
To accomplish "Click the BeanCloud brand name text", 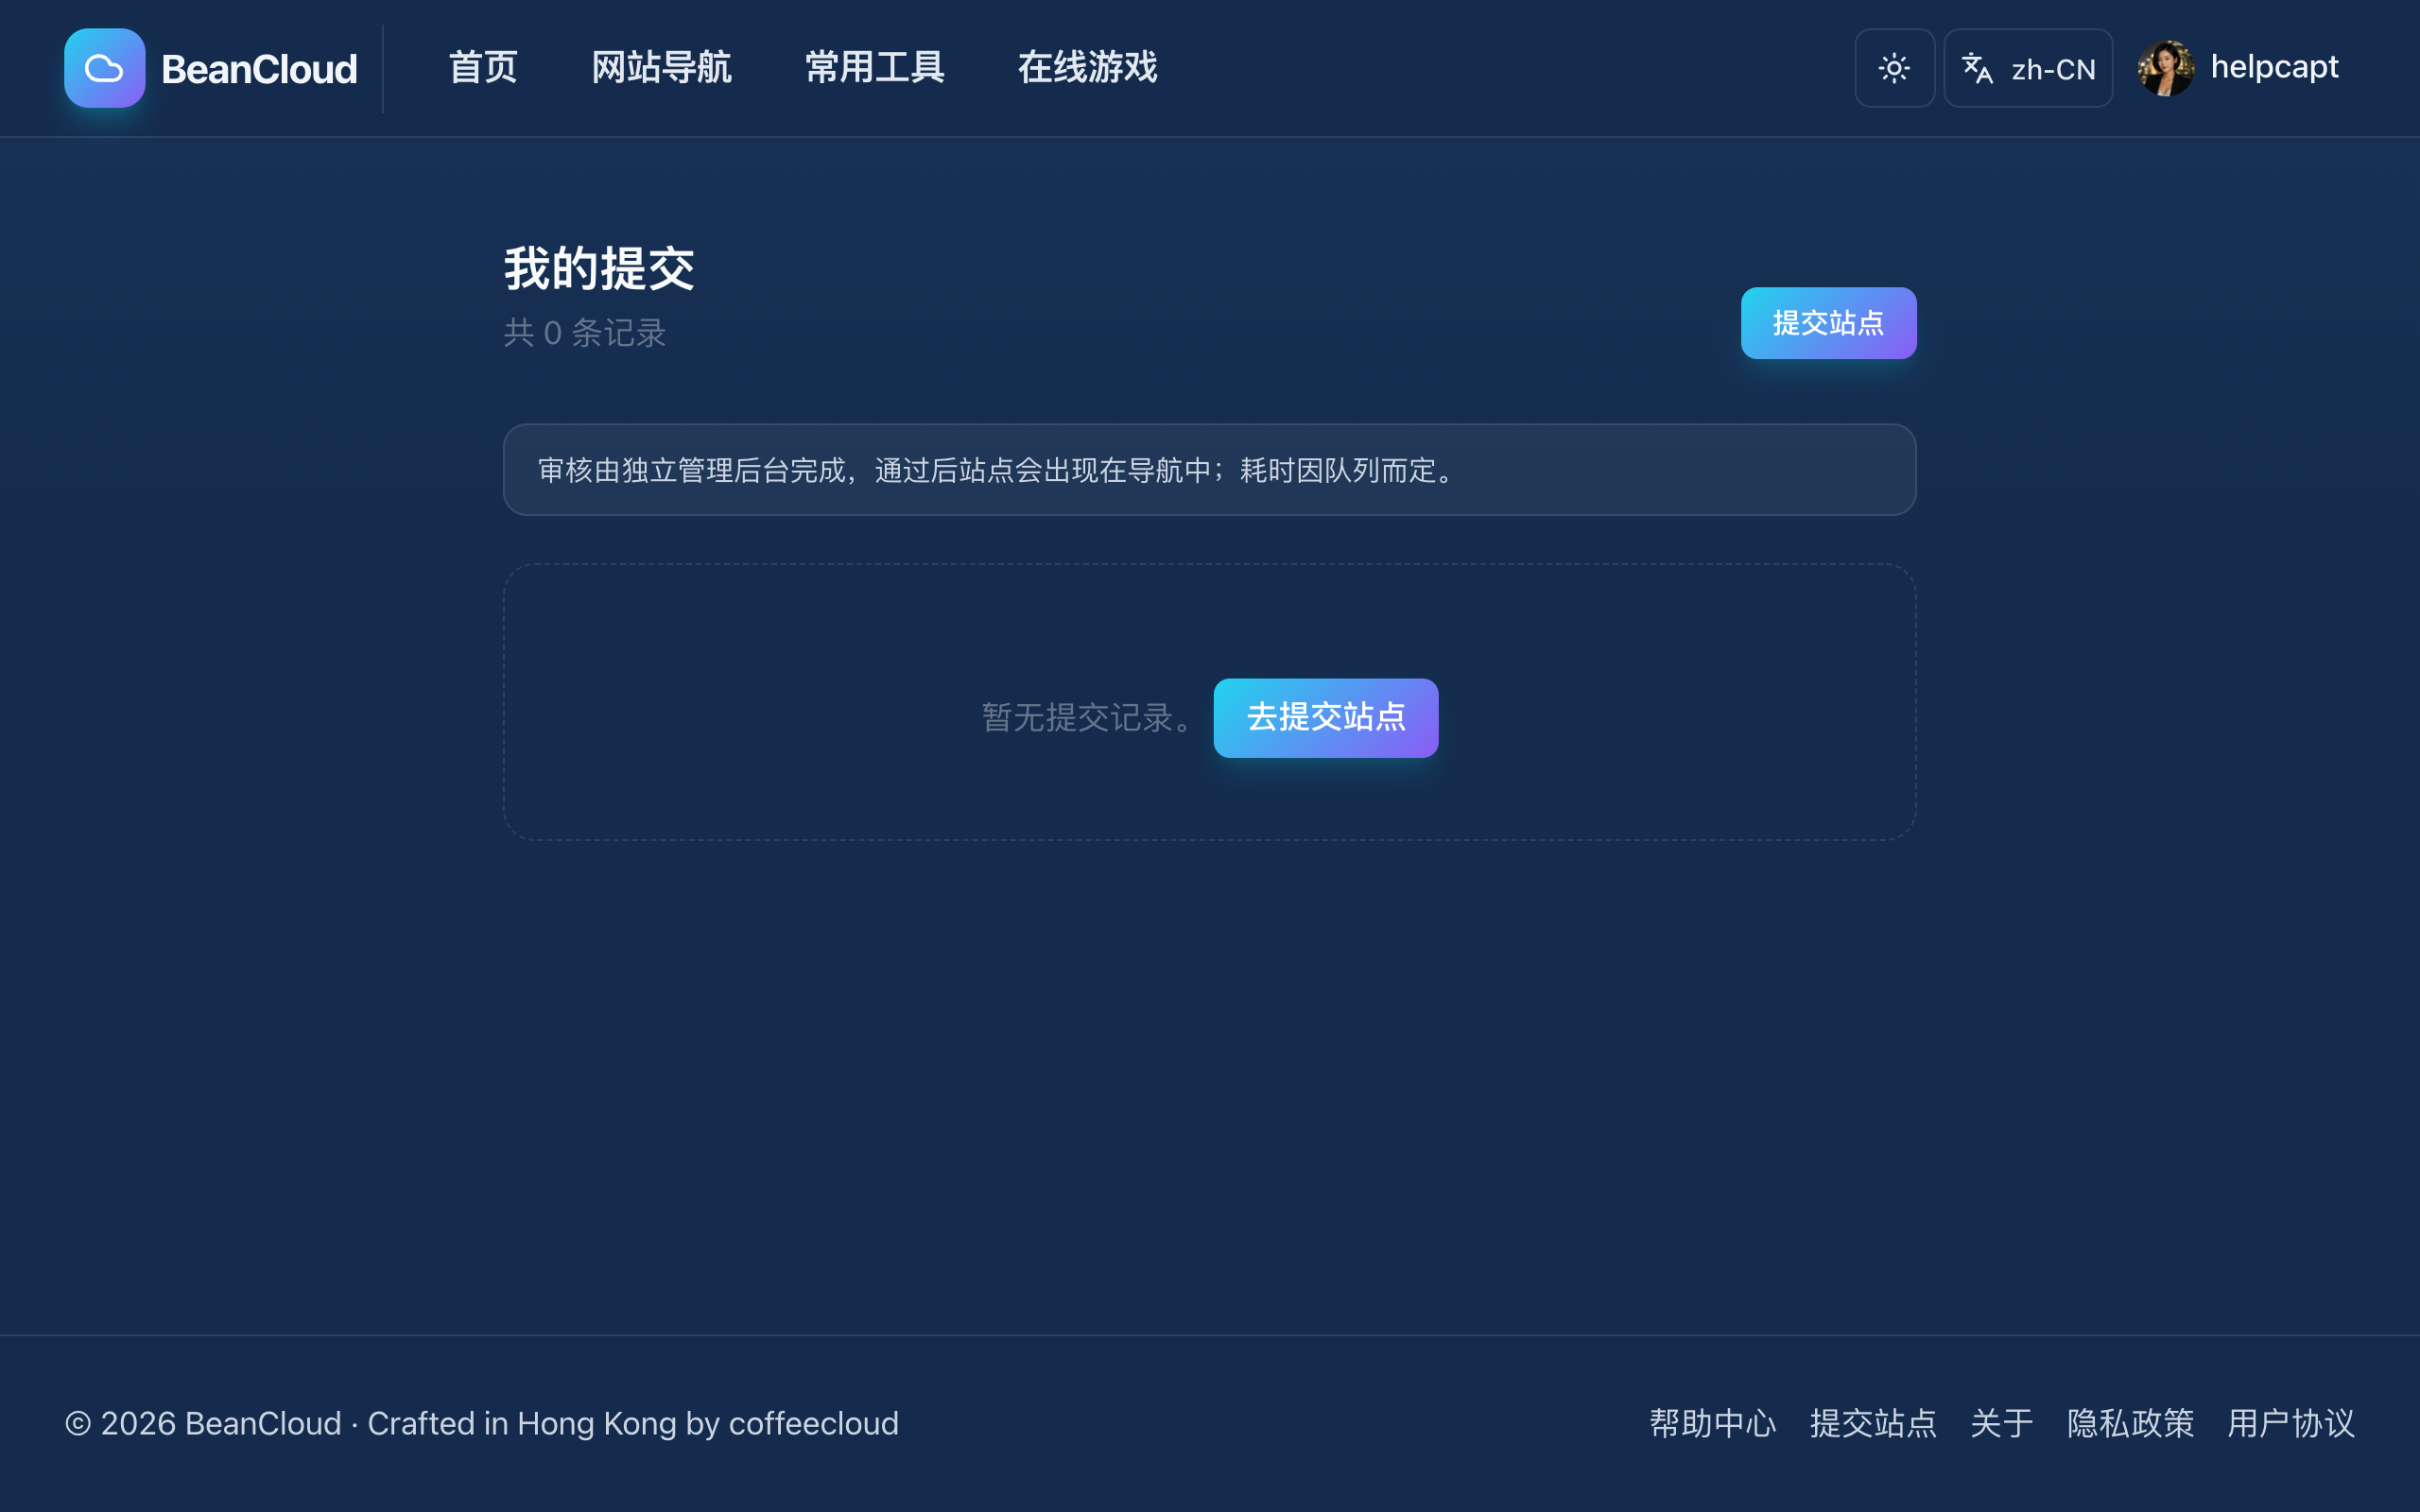I will point(259,69).
